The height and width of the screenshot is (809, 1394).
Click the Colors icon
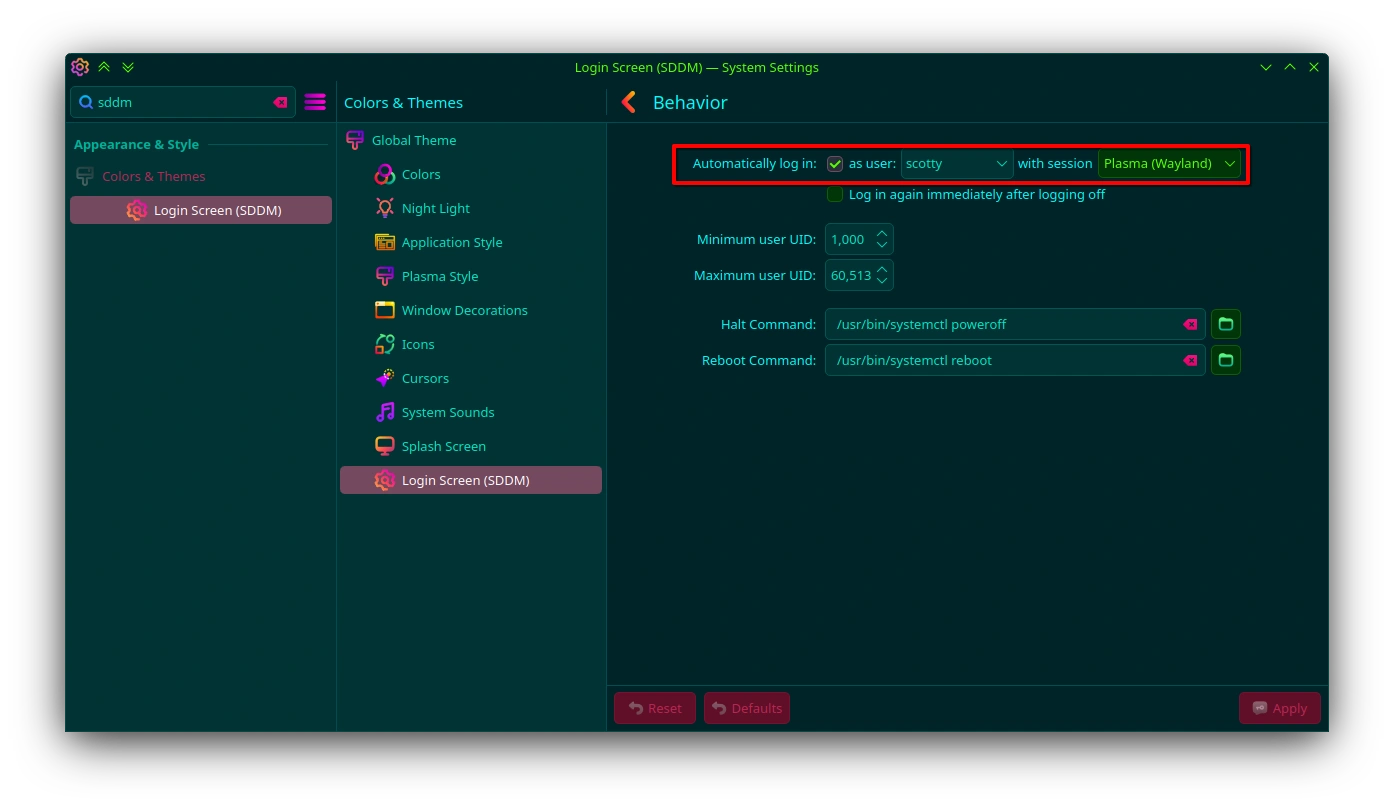(x=385, y=174)
